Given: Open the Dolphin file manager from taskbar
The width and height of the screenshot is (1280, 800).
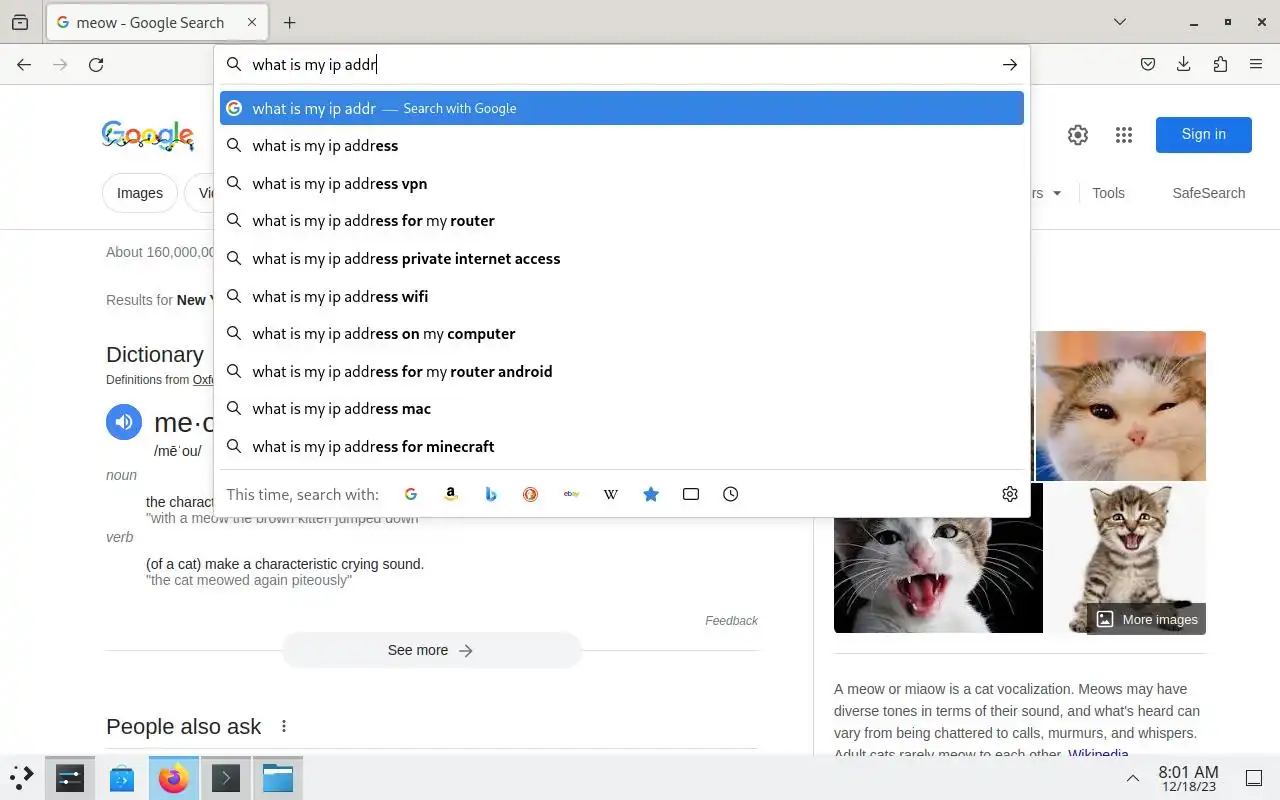Looking at the screenshot, I should (x=278, y=777).
